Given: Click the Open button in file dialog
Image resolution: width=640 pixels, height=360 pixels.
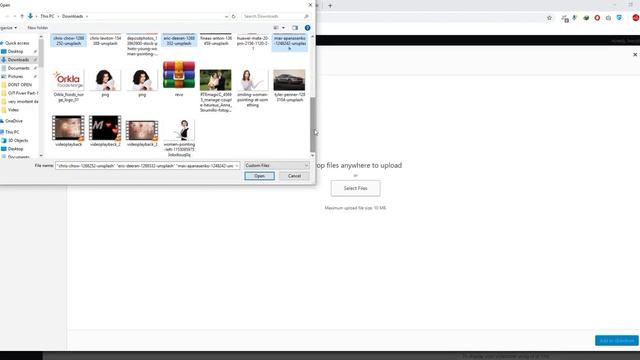Looking at the screenshot, I should 259,176.
